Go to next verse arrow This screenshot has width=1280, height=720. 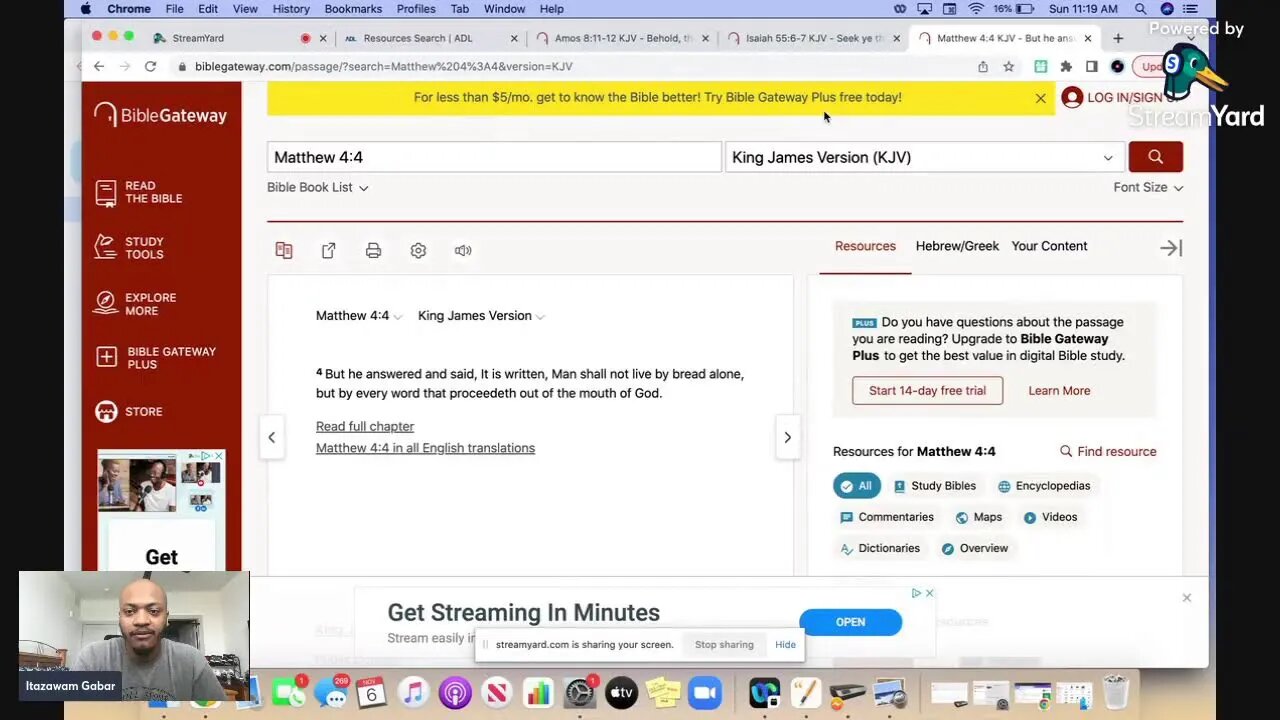(x=787, y=437)
